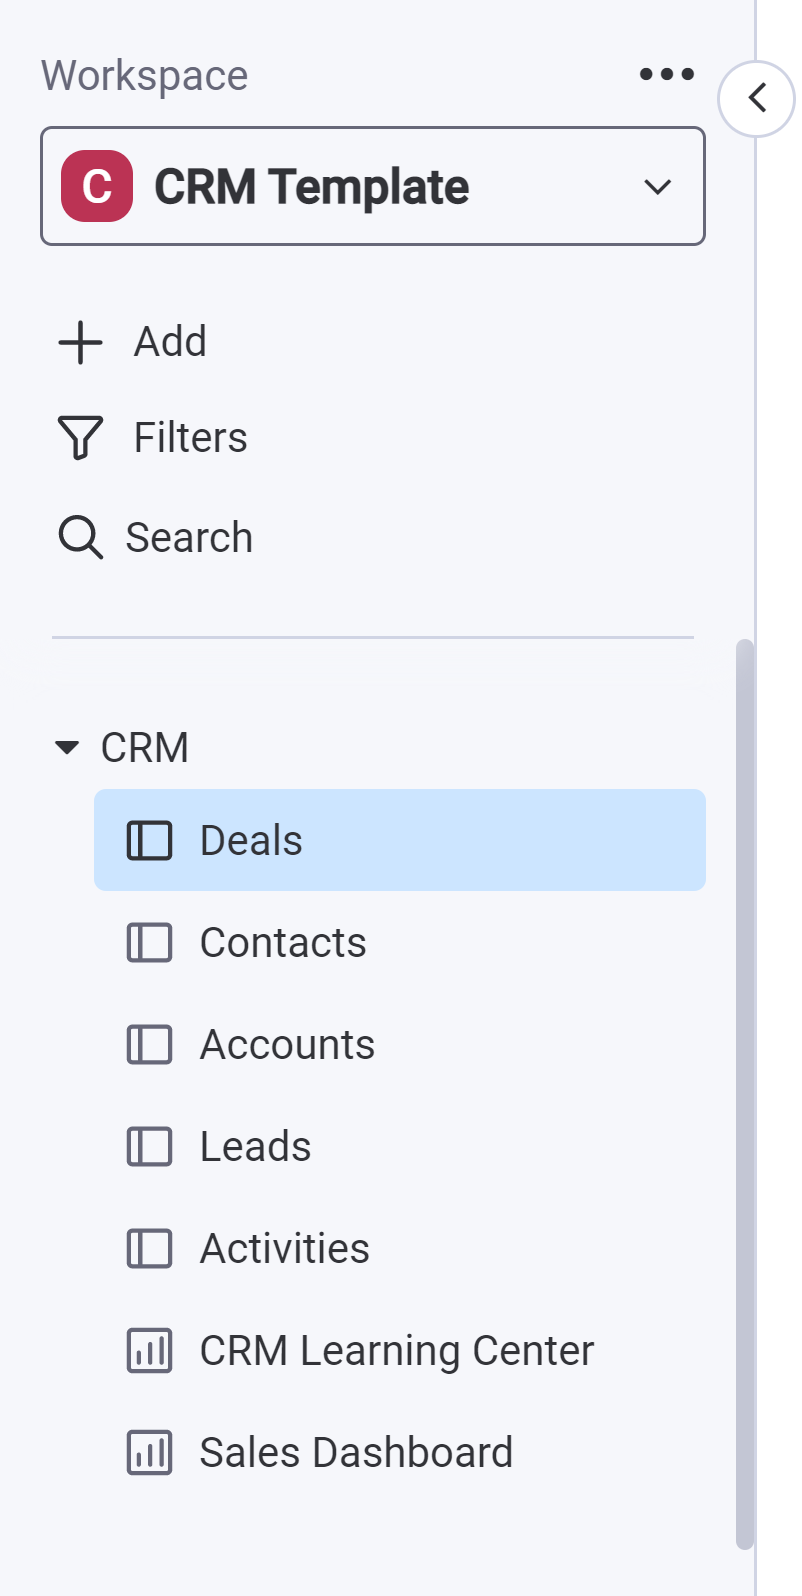Click the Add button text
802x1596 pixels.
click(170, 342)
